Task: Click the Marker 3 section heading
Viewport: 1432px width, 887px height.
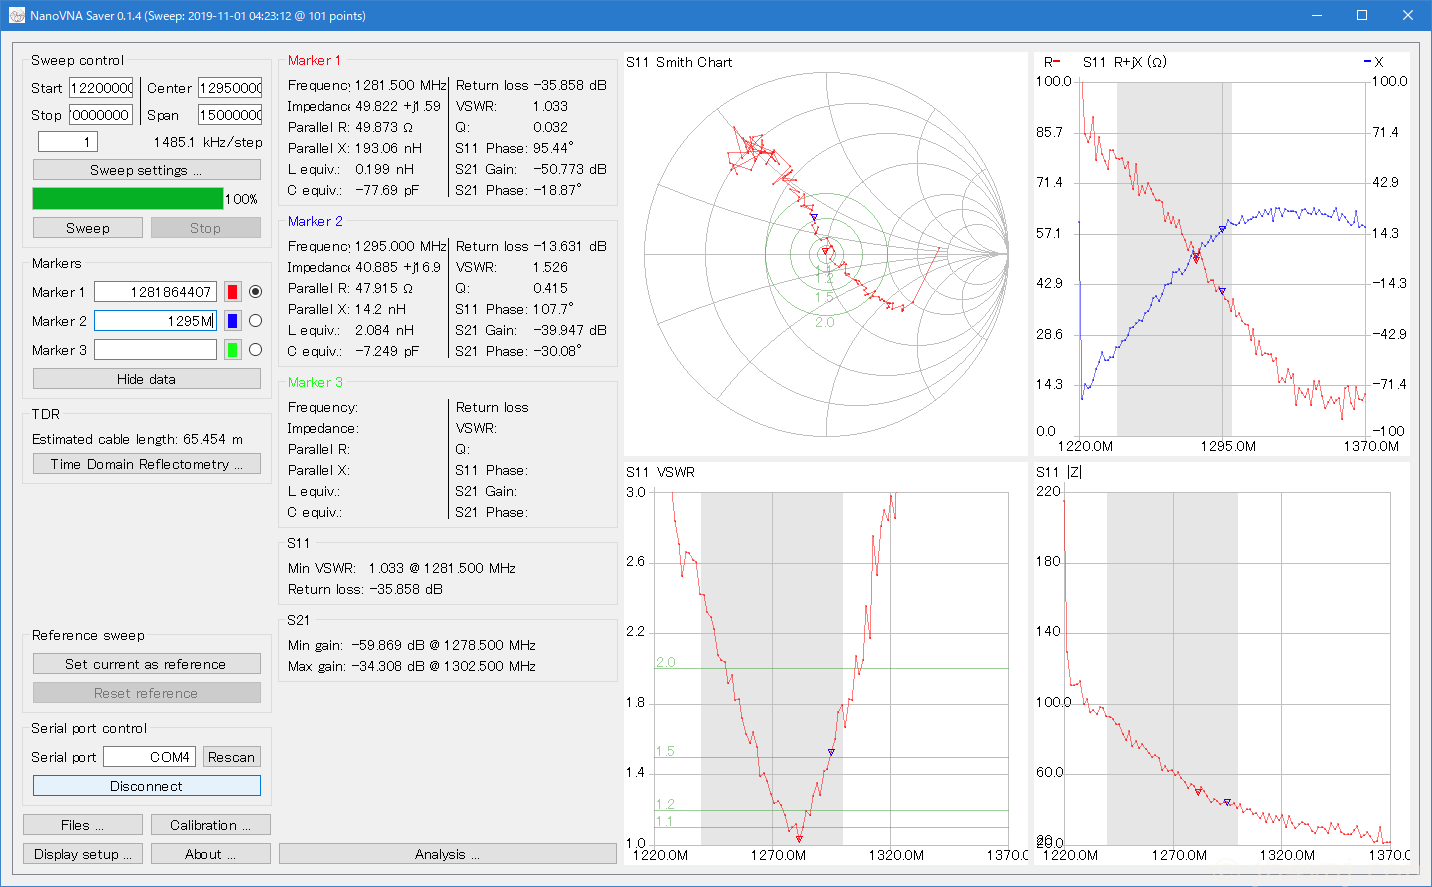Action: 315,382
